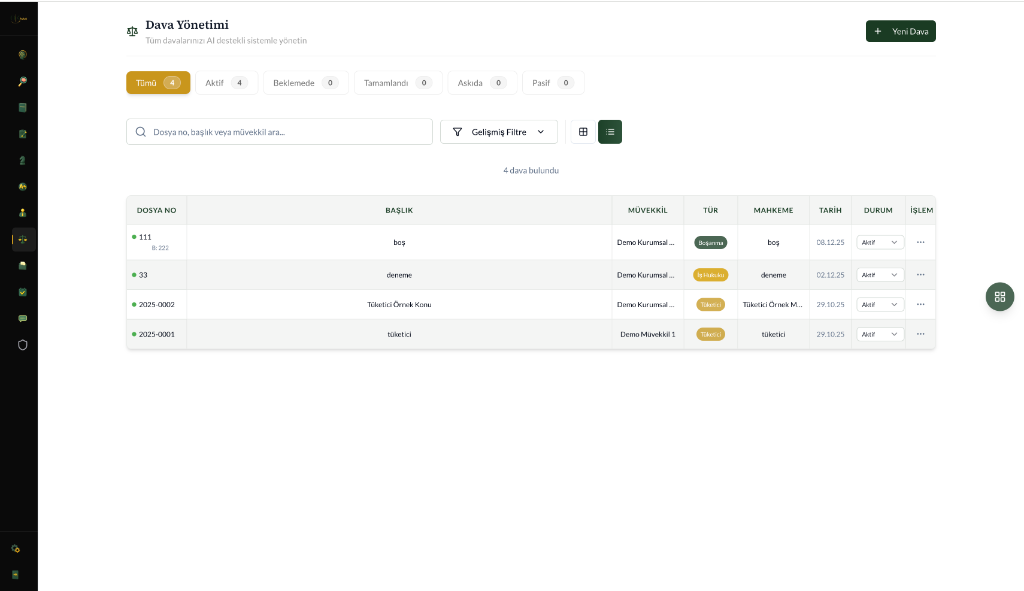Open the checkmark tasks icon in the sidebar
This screenshot has height=591, width=1024.
(x=22, y=292)
